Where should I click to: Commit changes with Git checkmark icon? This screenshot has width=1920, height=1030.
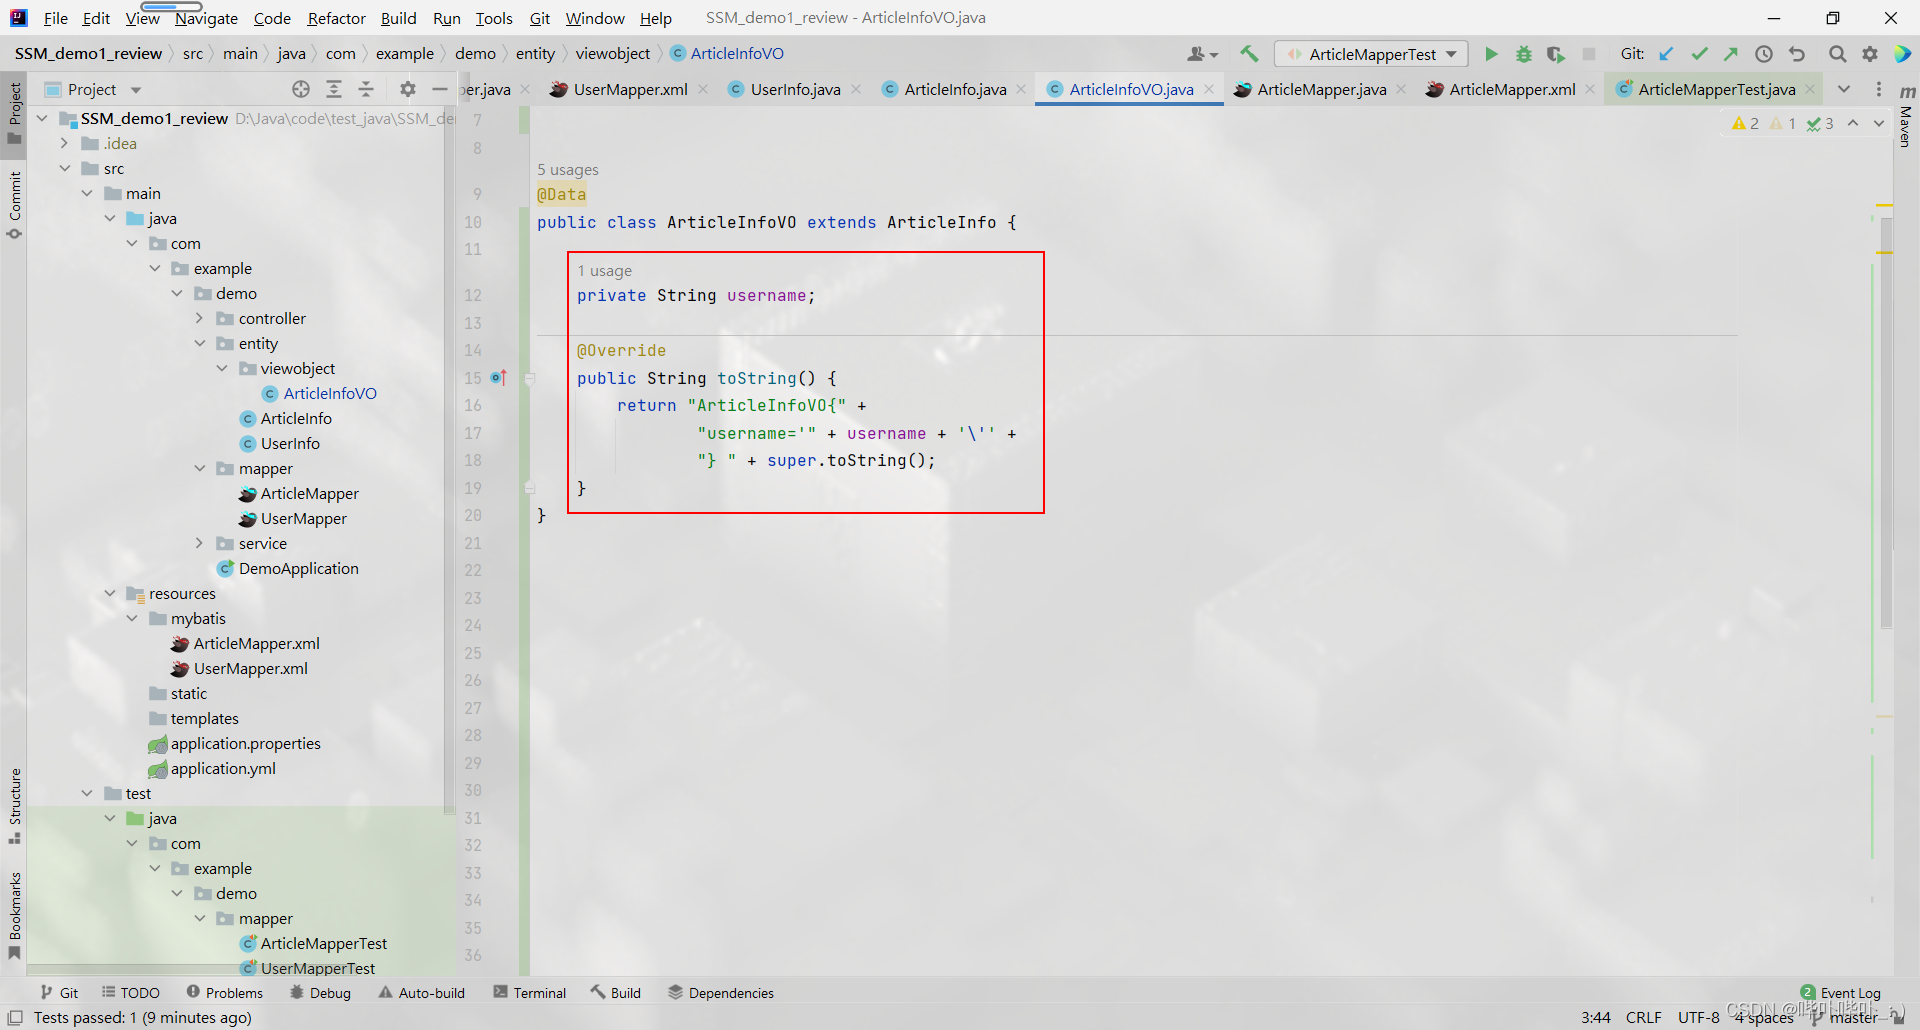coord(1699,54)
